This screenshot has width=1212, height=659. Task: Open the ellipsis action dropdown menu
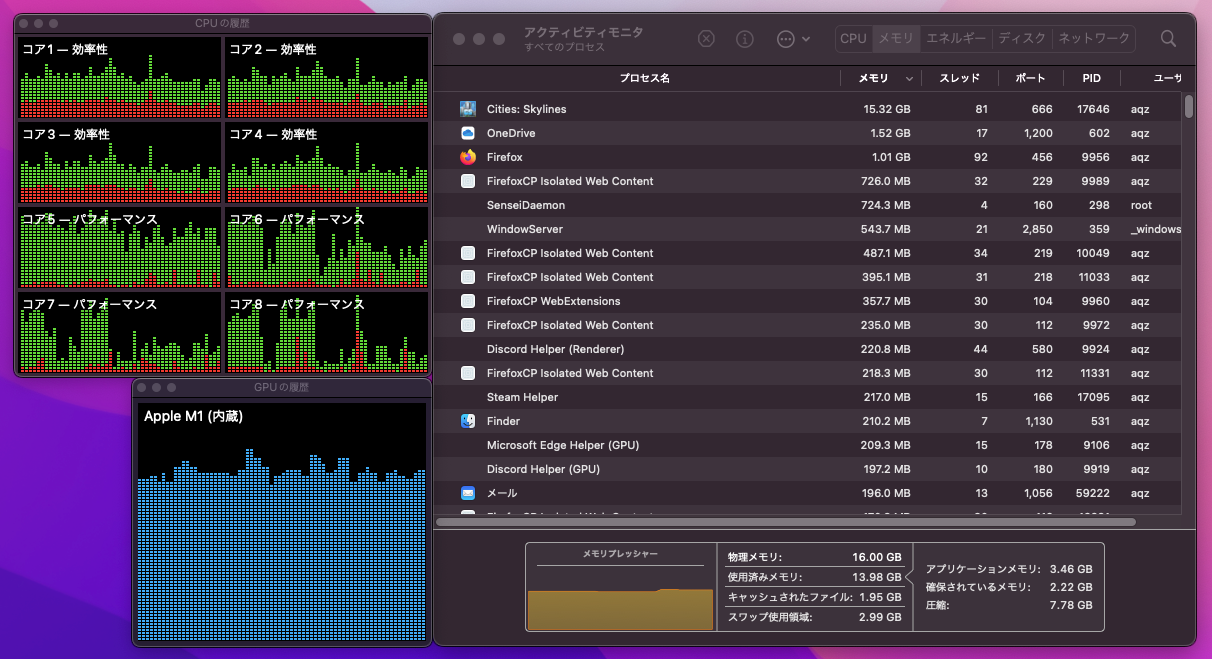792,39
